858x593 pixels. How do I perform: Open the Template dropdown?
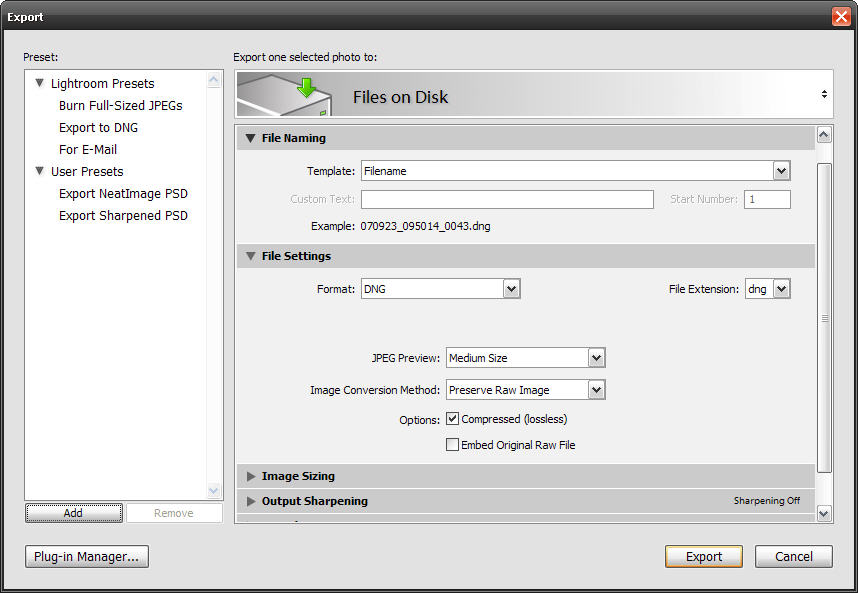(781, 171)
